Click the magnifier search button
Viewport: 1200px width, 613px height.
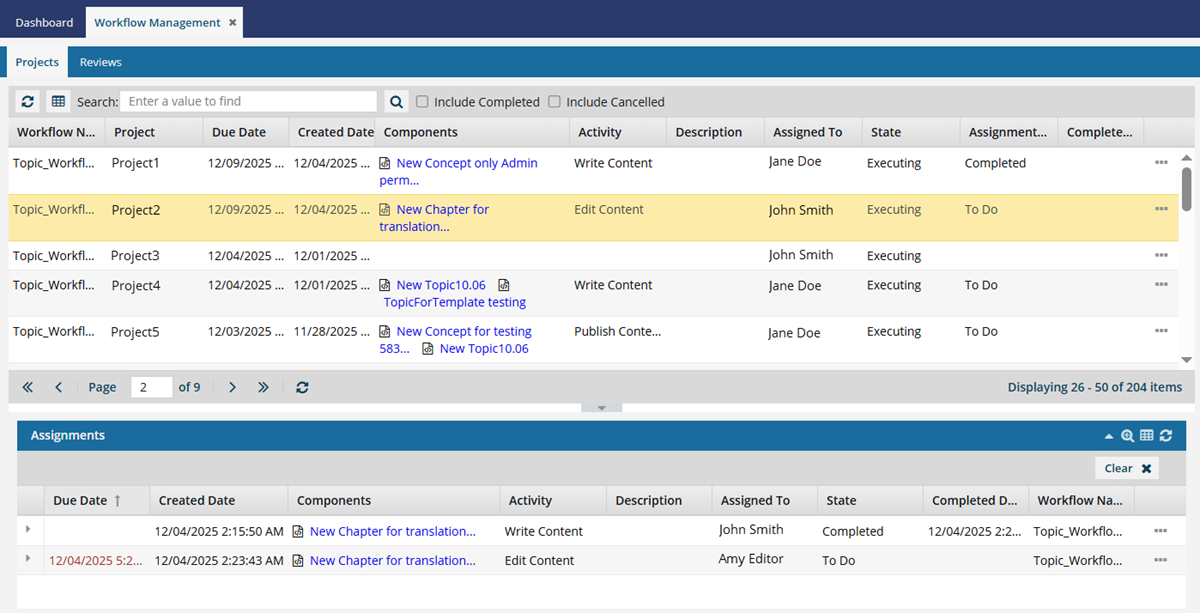click(x=396, y=102)
